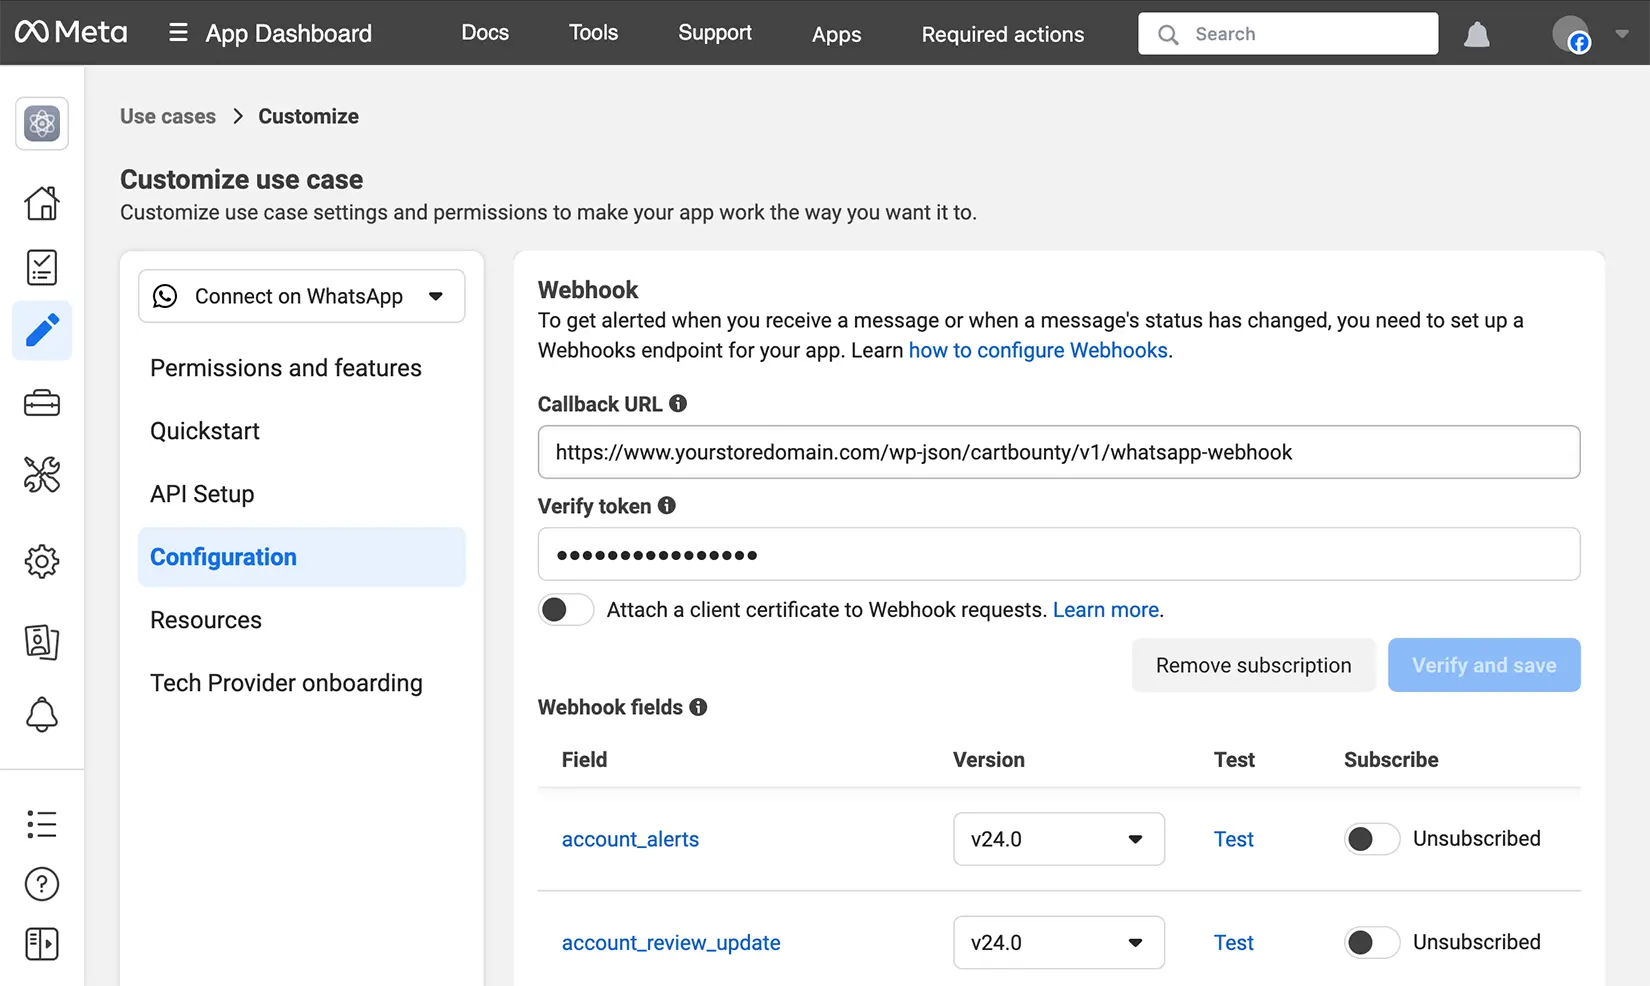Open the version dropdown for account_review_update
The height and width of the screenshot is (986, 1650).
1058,942
